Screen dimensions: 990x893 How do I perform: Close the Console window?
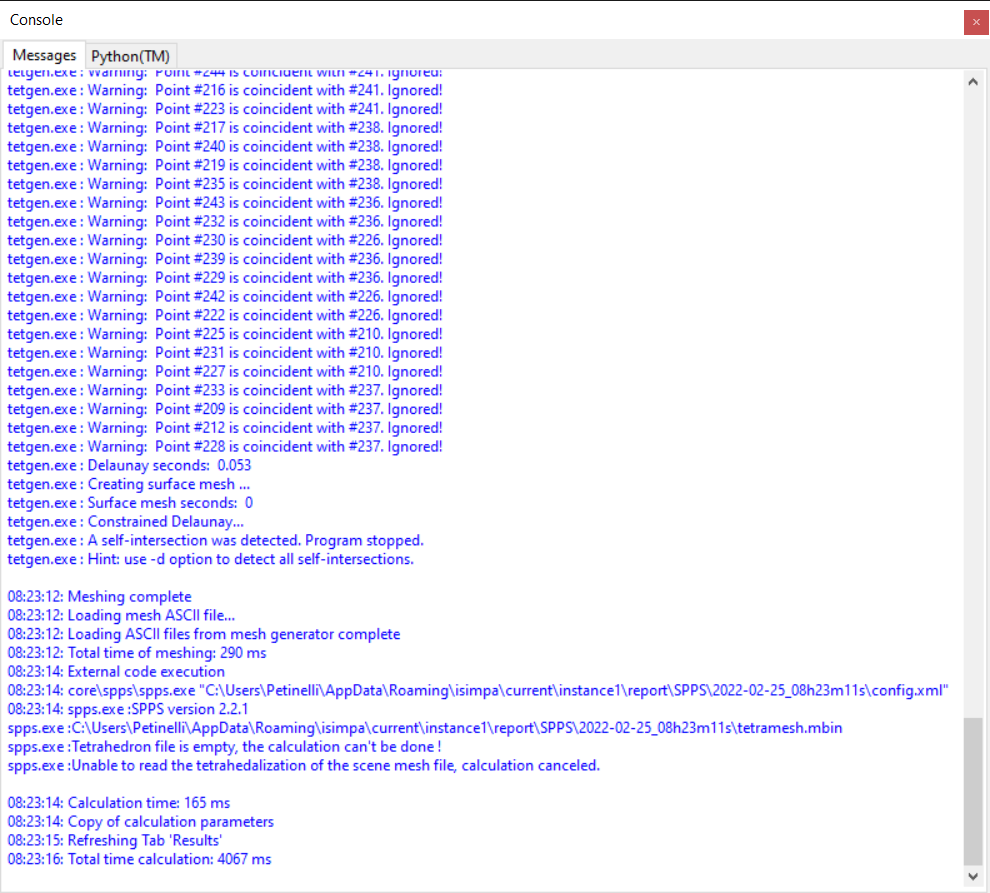[976, 21]
